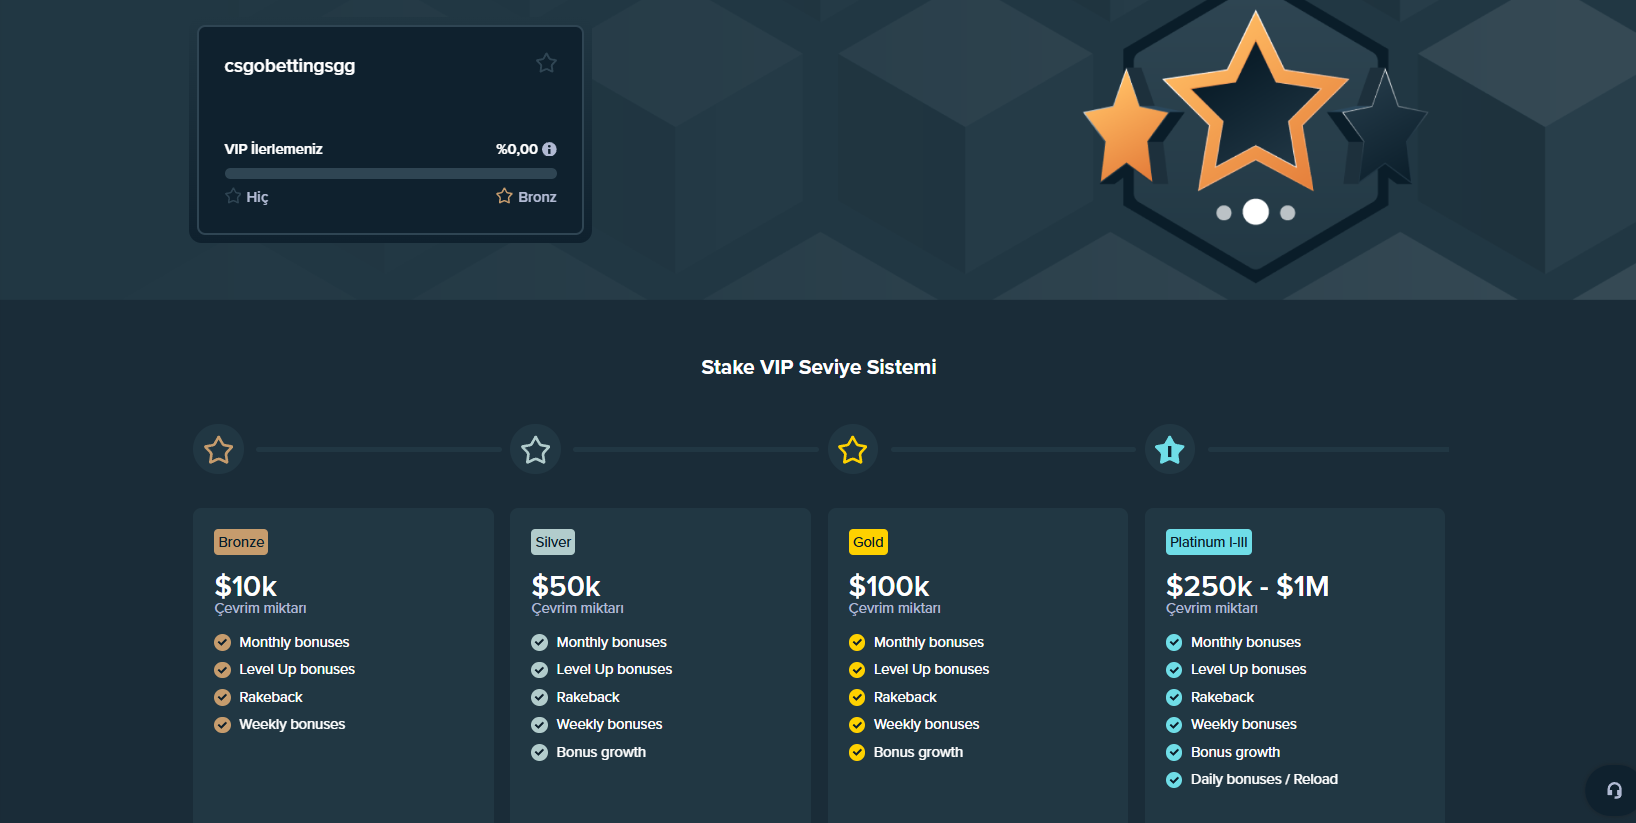This screenshot has width=1636, height=823.
Task: Click the Platinum star level icon in timeline
Action: point(1169,450)
